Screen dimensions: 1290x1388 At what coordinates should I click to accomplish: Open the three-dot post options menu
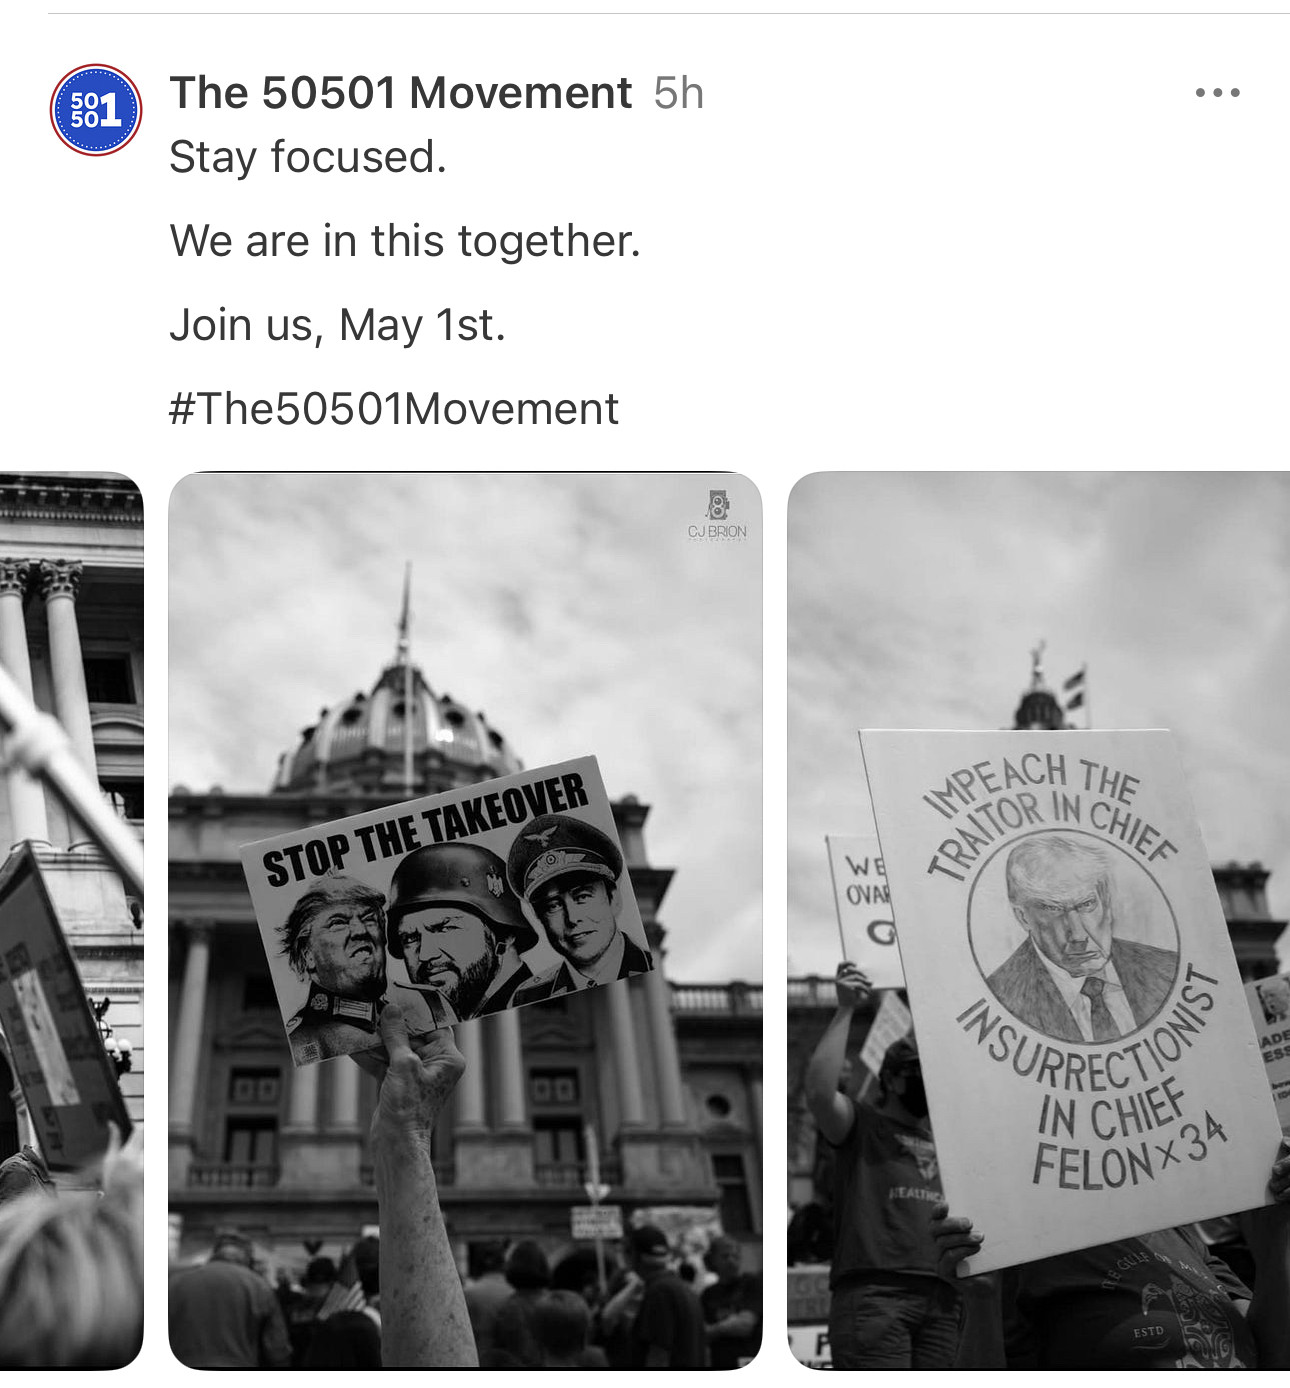(1217, 93)
